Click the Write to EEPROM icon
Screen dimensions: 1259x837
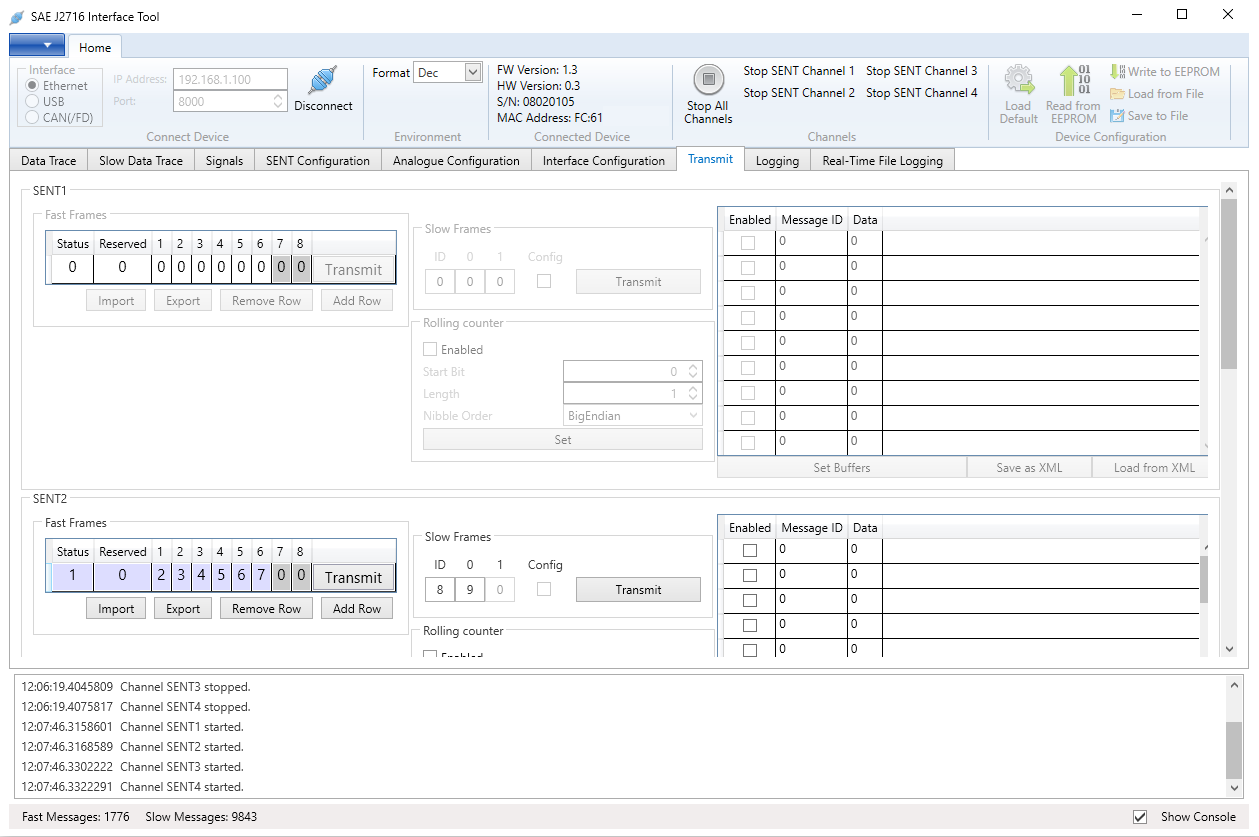(1117, 72)
